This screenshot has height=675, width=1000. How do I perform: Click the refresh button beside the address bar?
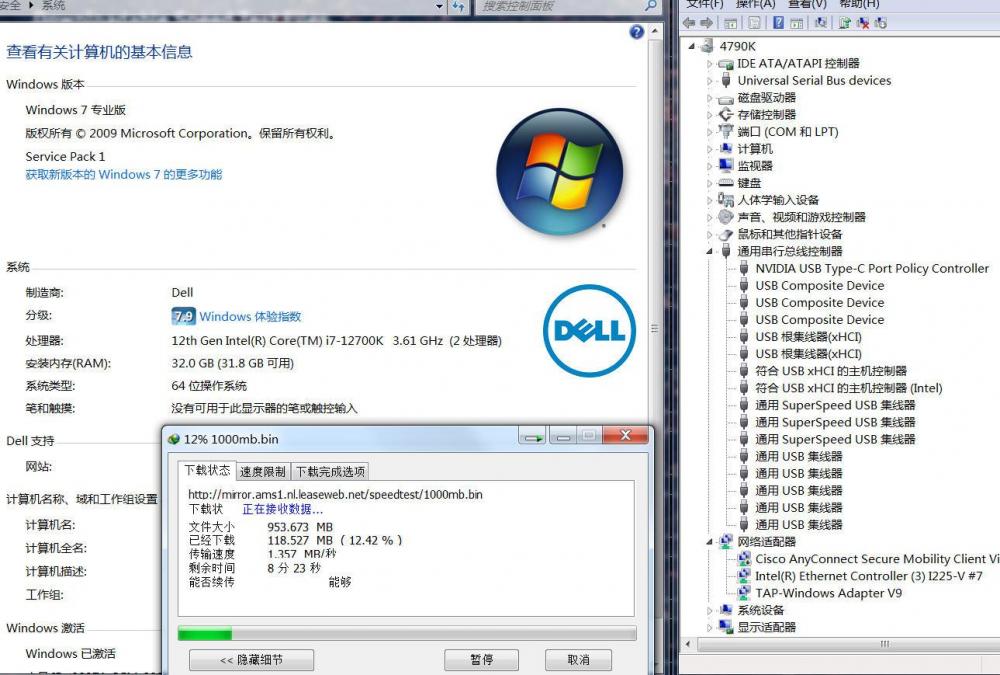(458, 6)
